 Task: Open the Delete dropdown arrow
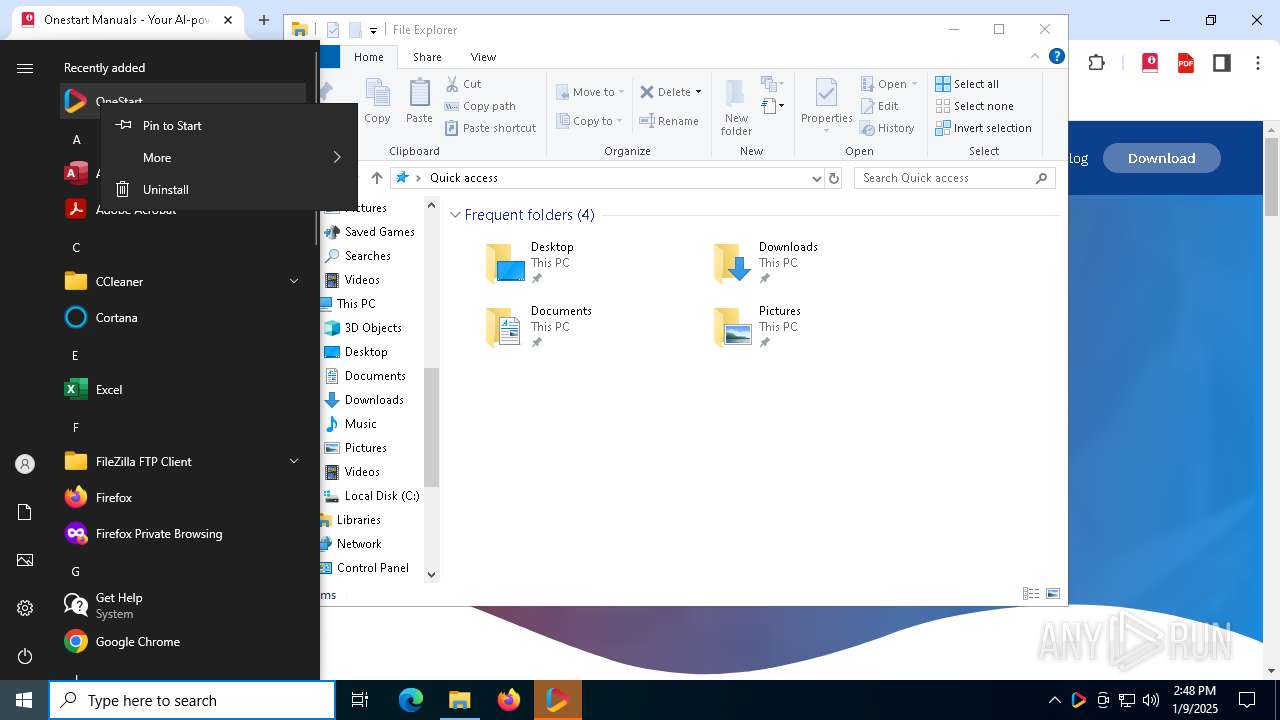[698, 92]
